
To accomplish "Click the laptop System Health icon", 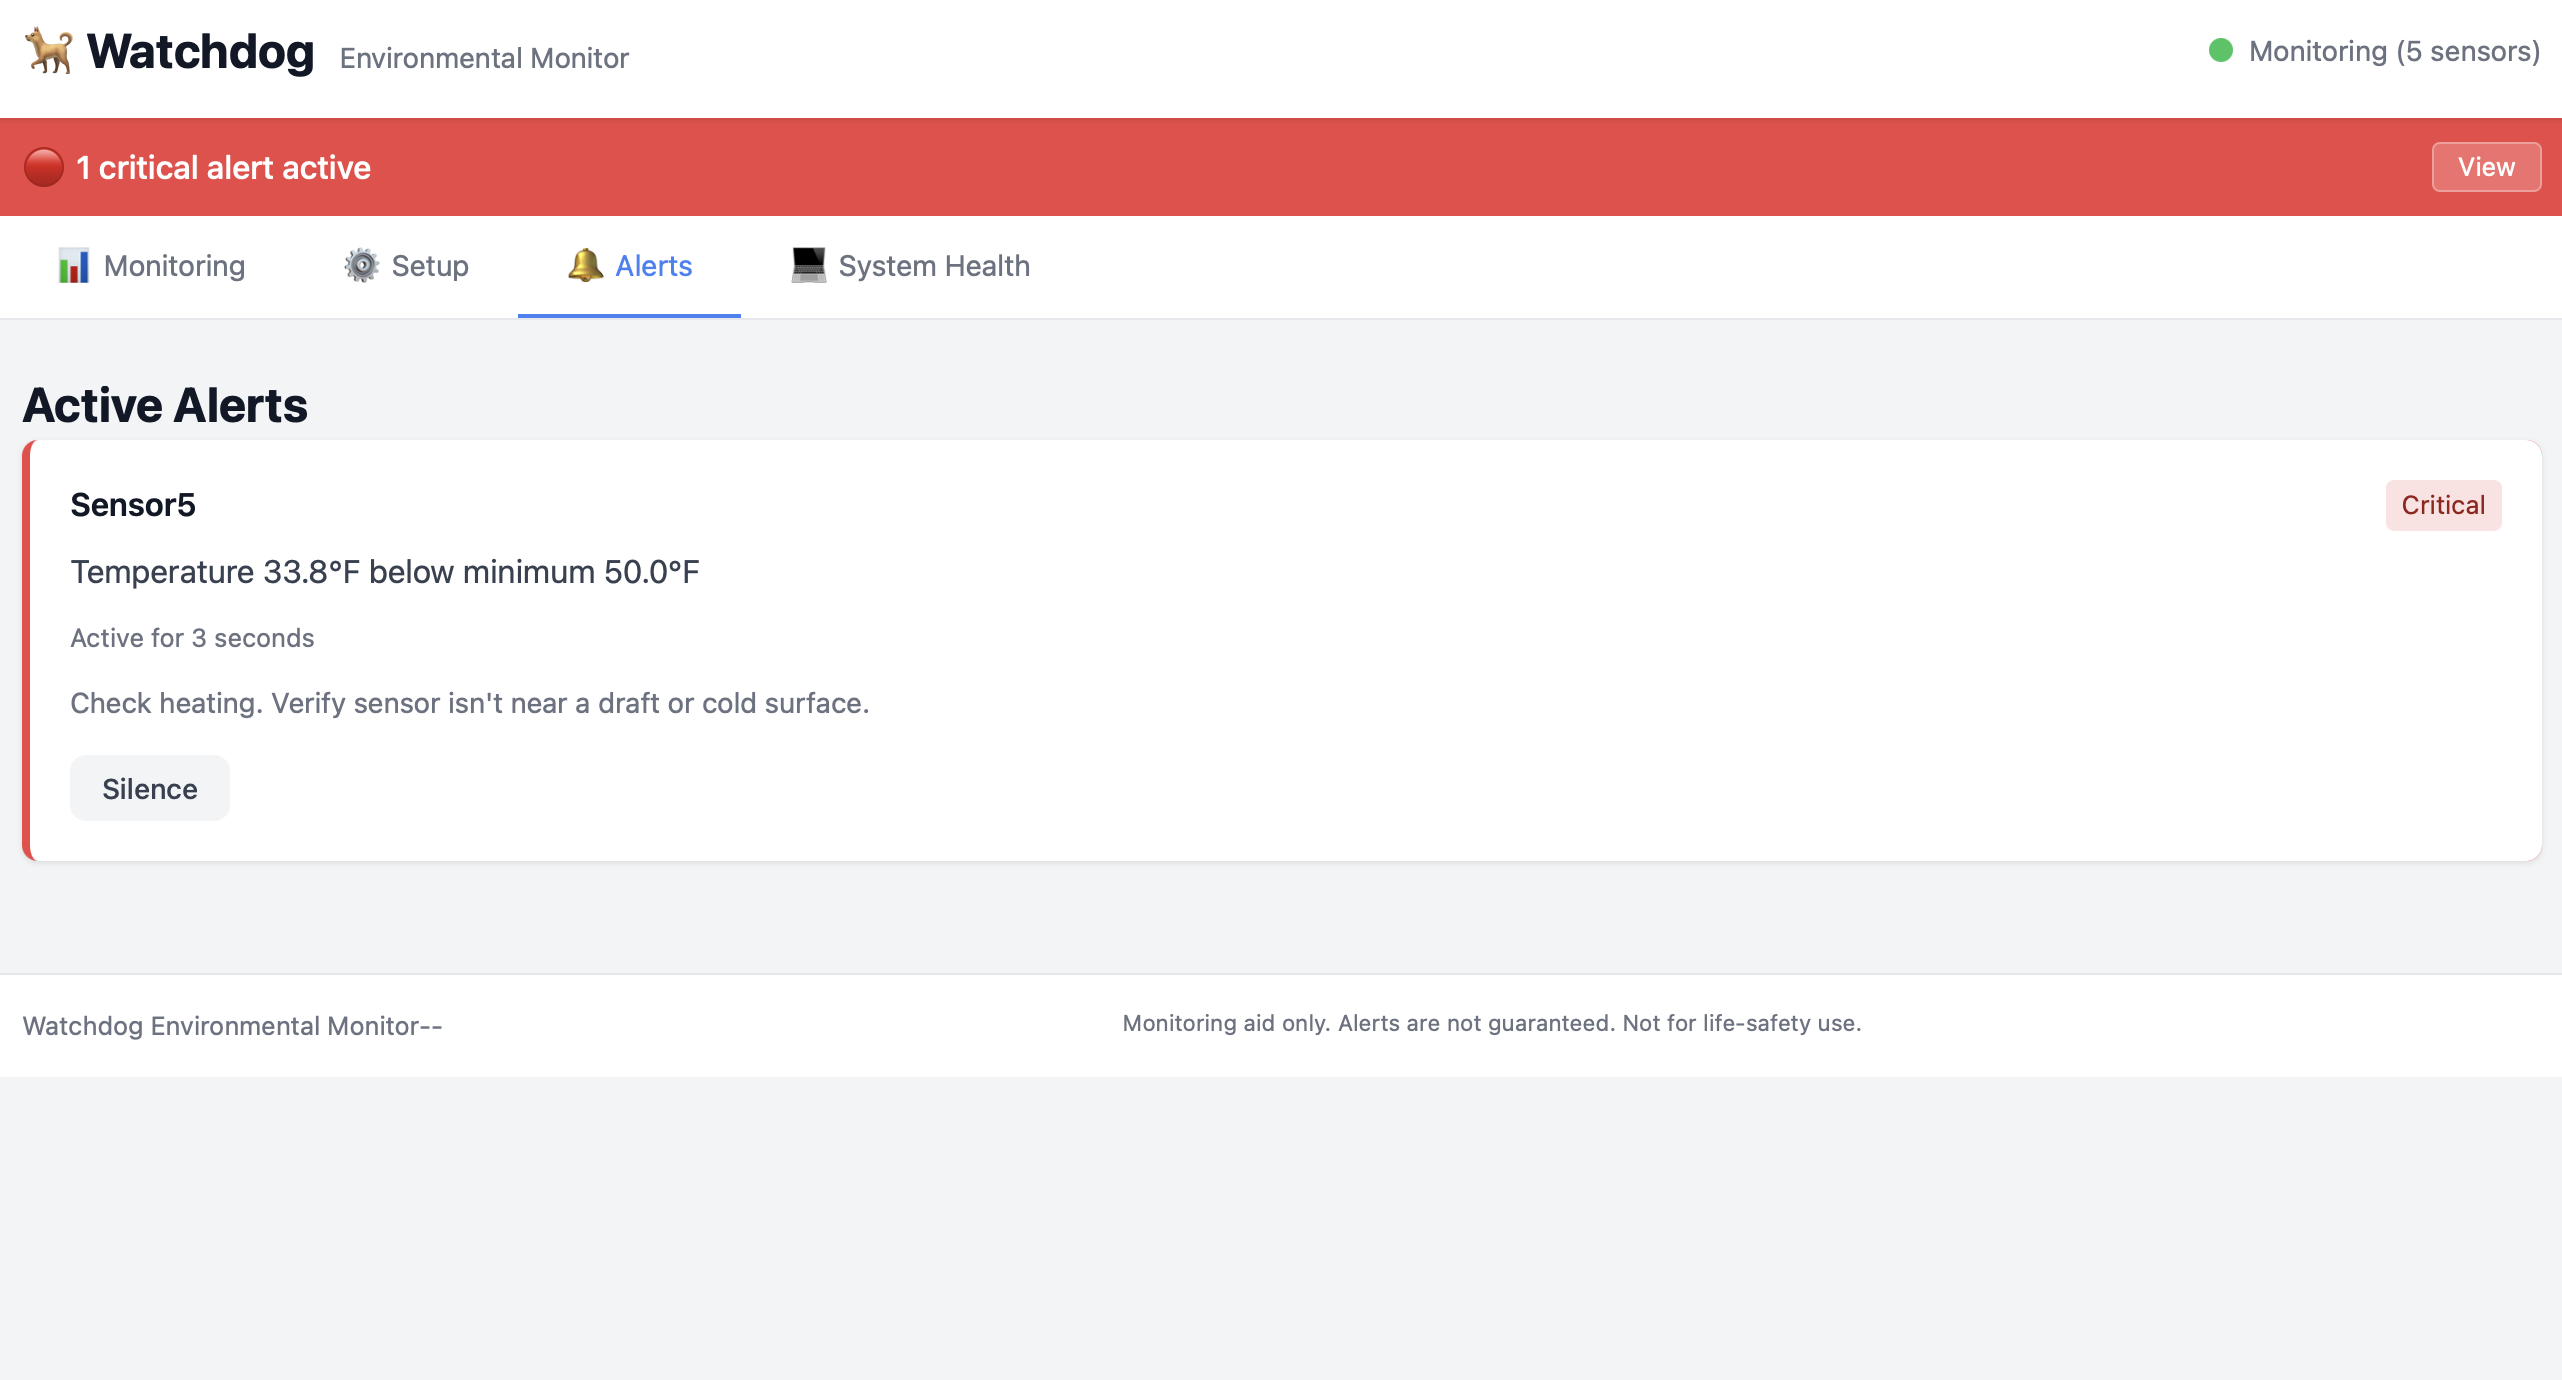I will tap(808, 265).
